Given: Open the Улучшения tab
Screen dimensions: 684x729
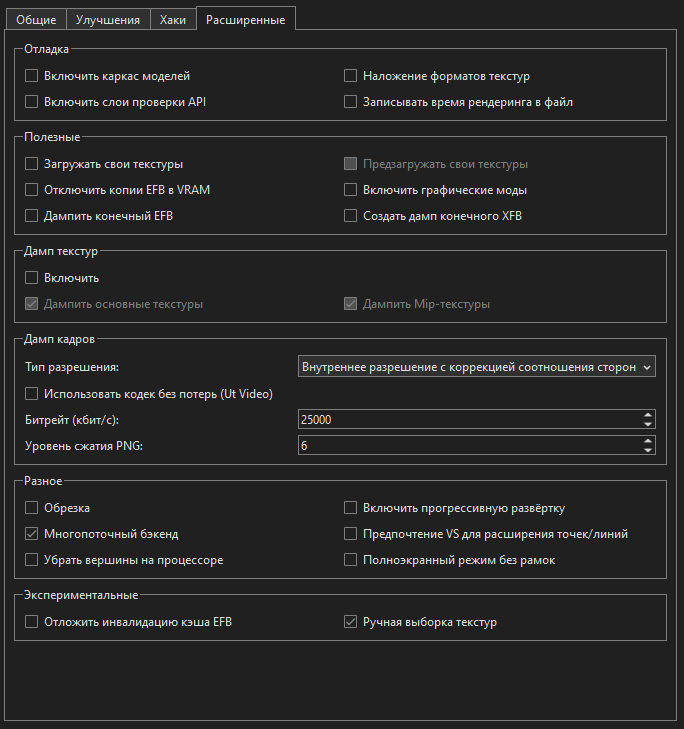Looking at the screenshot, I should click(108, 19).
